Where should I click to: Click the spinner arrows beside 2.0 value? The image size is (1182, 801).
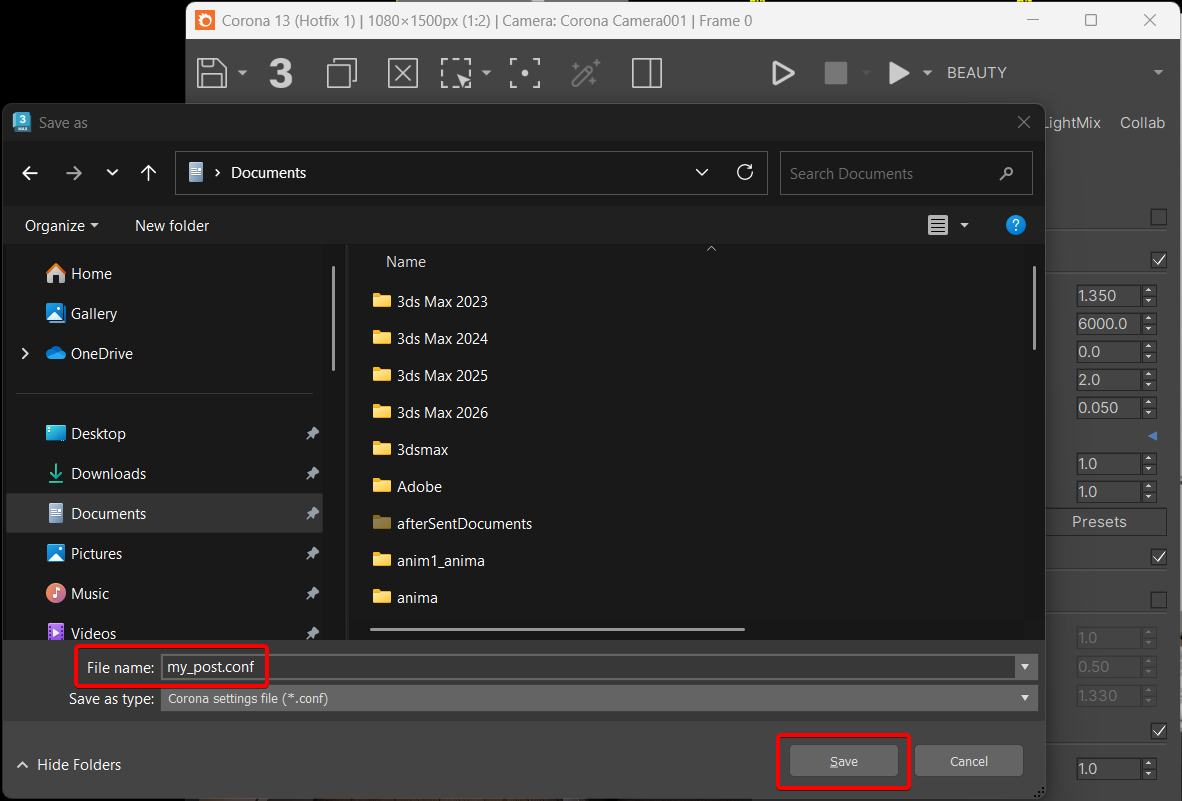tap(1149, 380)
